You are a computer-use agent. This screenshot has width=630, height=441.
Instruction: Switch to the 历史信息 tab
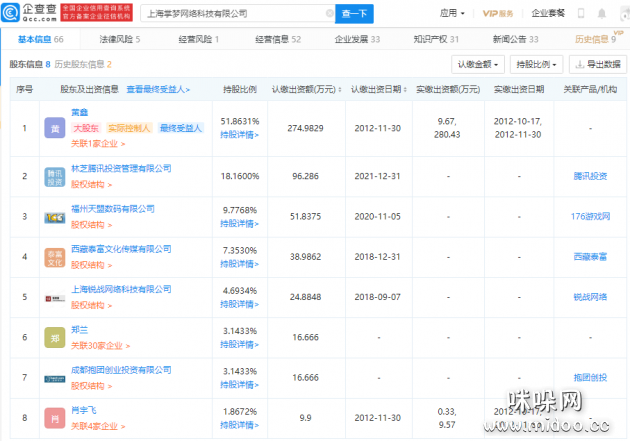595,39
